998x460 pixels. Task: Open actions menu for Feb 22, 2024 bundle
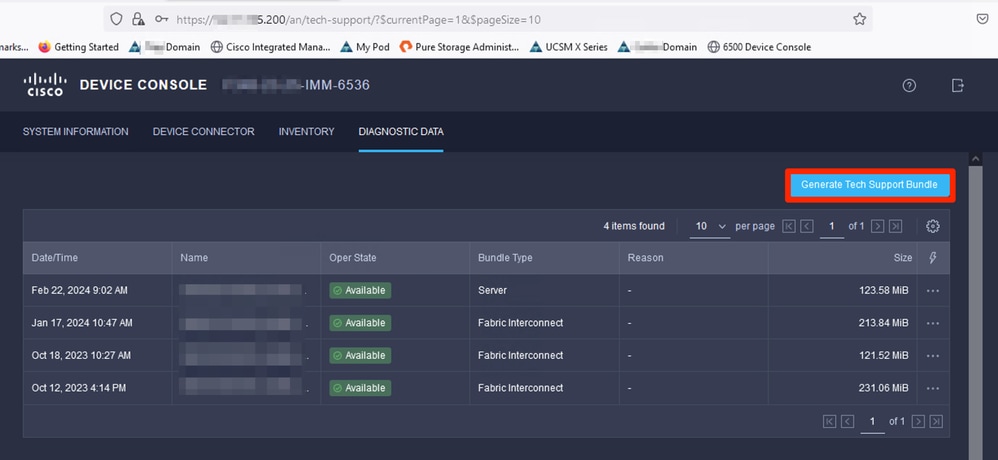tap(932, 291)
